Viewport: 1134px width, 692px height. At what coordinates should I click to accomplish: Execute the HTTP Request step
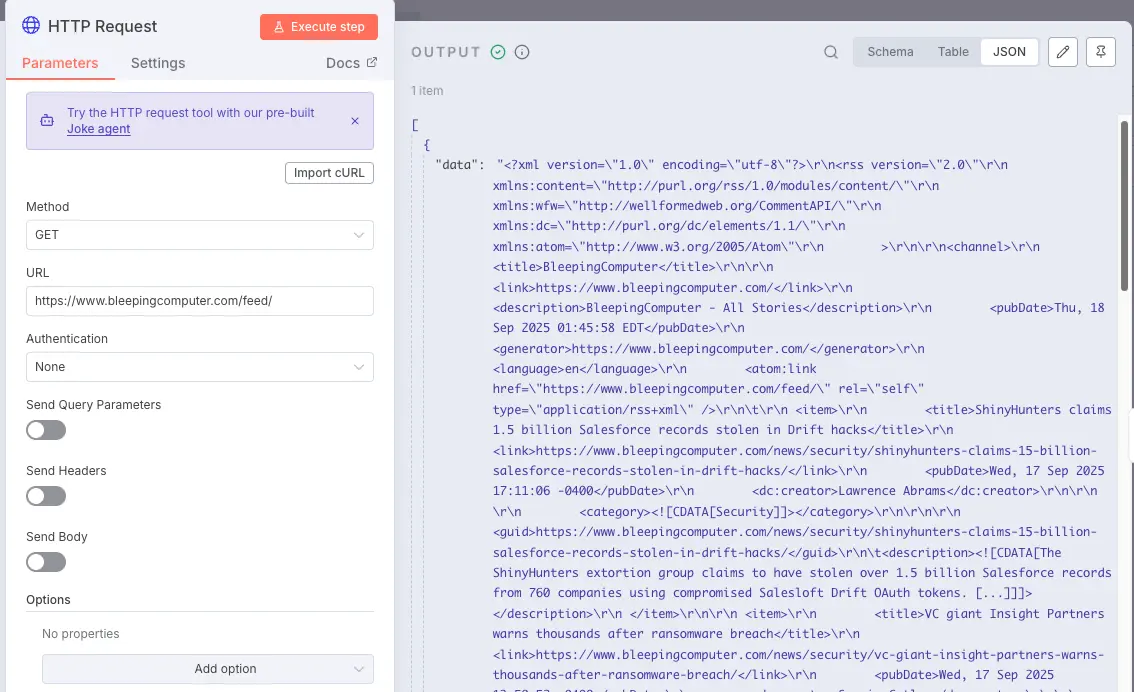[318, 26]
